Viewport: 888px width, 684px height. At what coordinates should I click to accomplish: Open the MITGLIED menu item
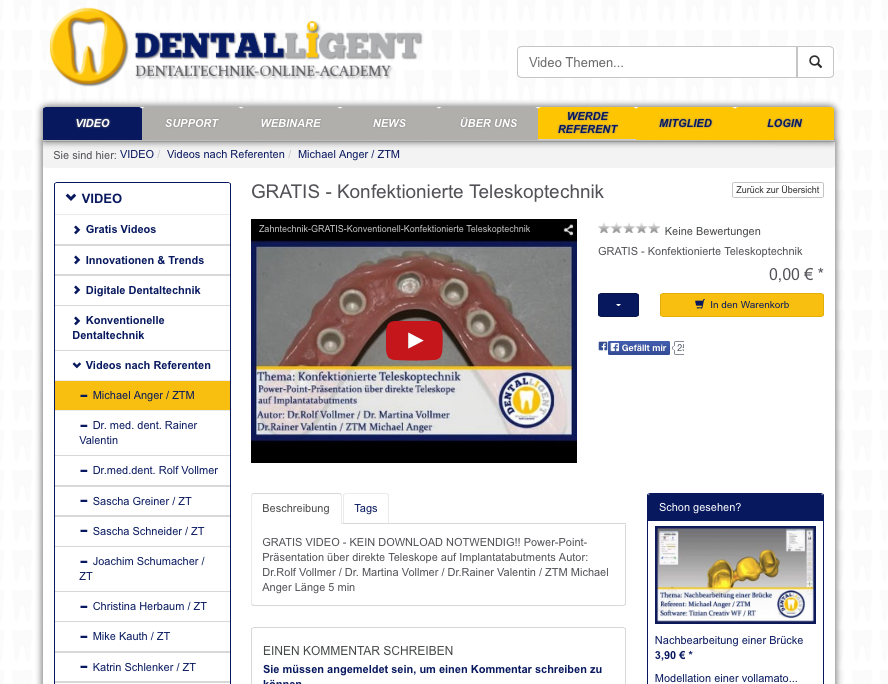pyautogui.click(x=685, y=123)
